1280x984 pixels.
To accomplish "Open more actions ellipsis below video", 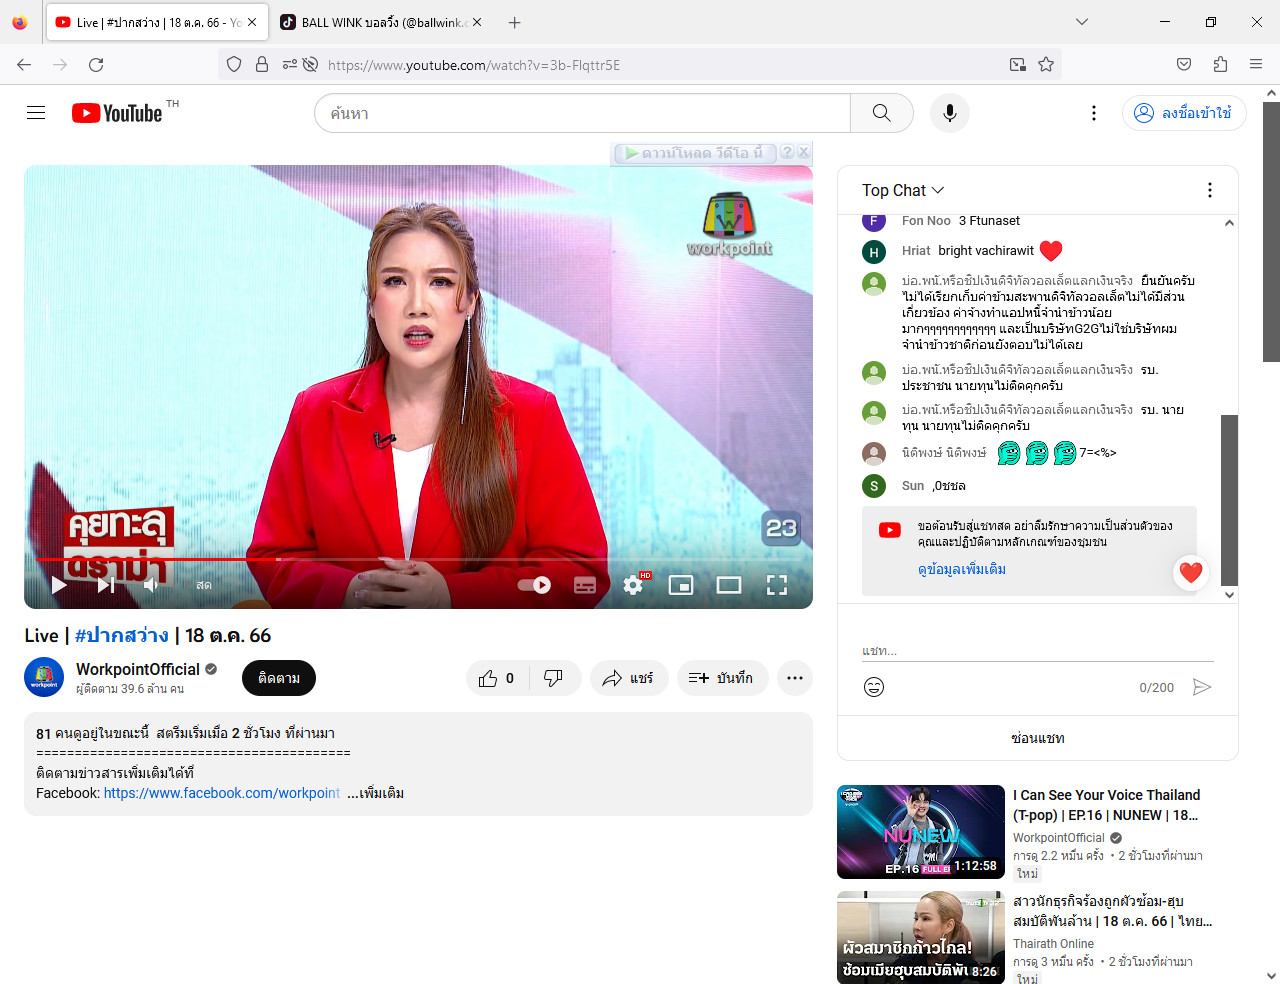I will coord(795,678).
